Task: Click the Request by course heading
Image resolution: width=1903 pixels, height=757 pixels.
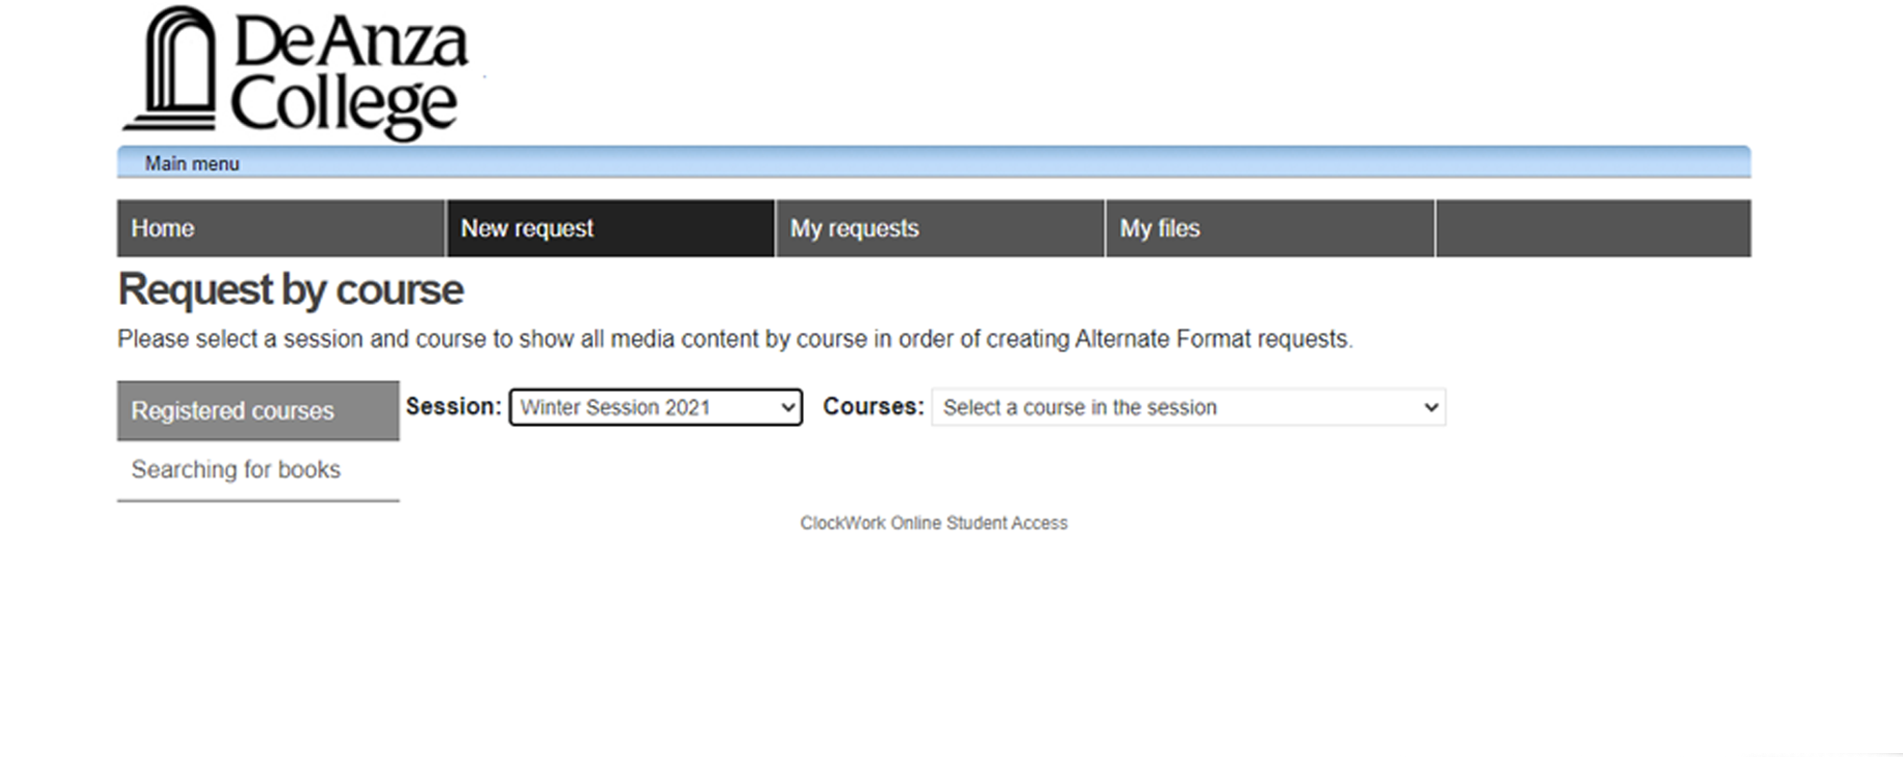Action: pyautogui.click(x=290, y=290)
